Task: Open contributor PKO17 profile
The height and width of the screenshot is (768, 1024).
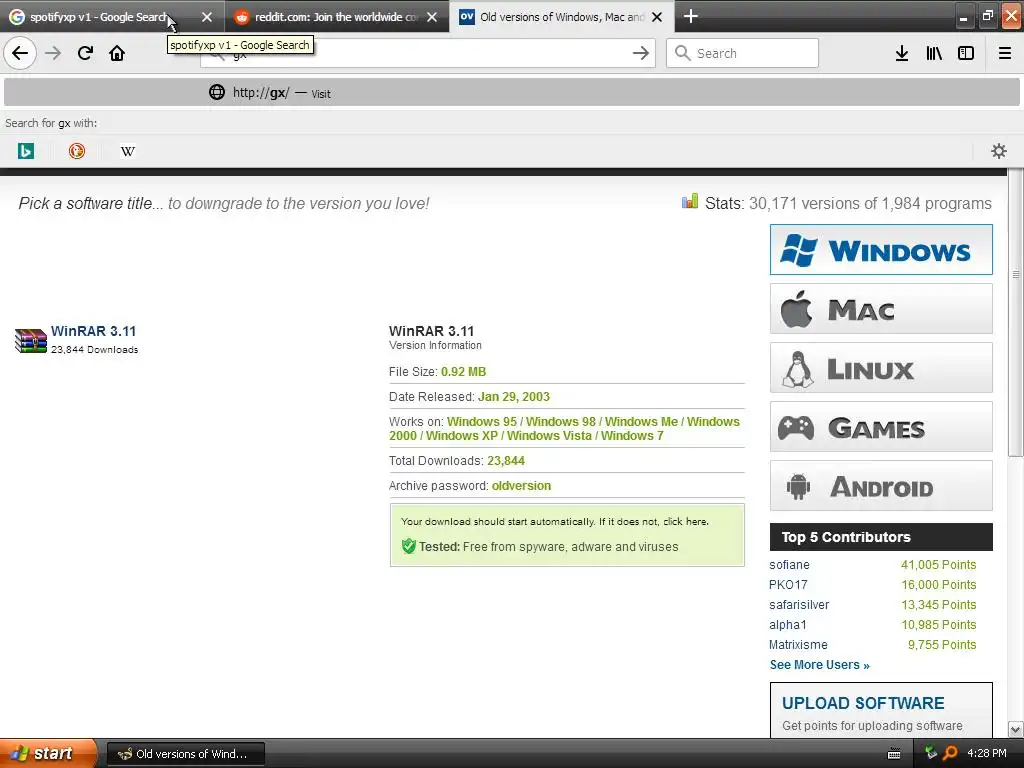Action: (788, 584)
